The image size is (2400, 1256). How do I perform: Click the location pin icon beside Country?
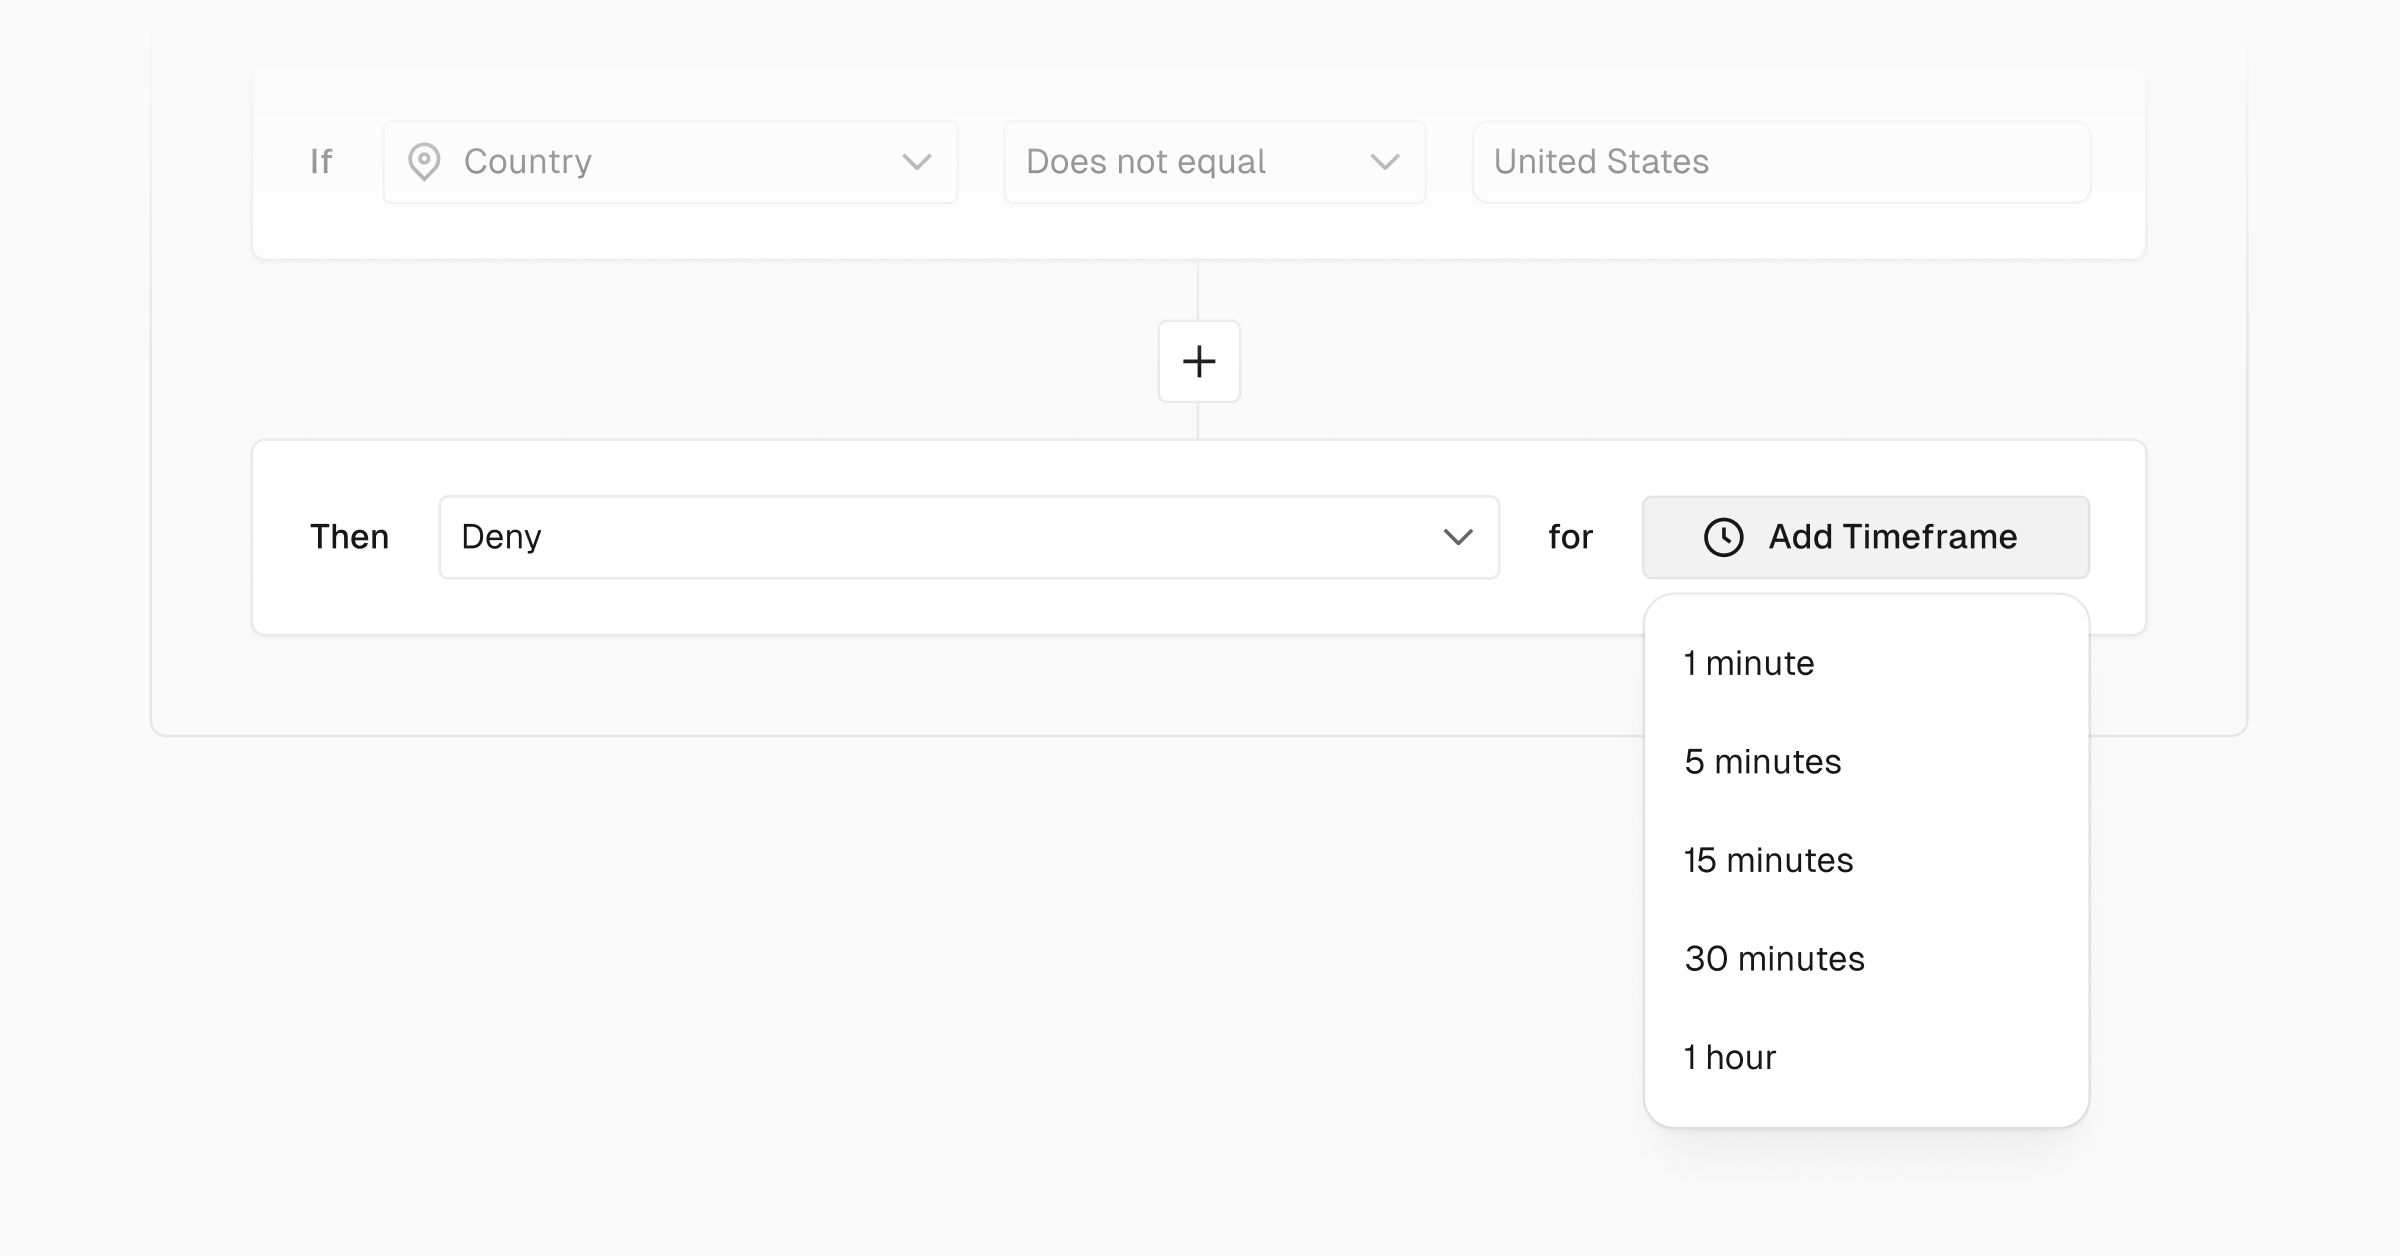pos(424,162)
